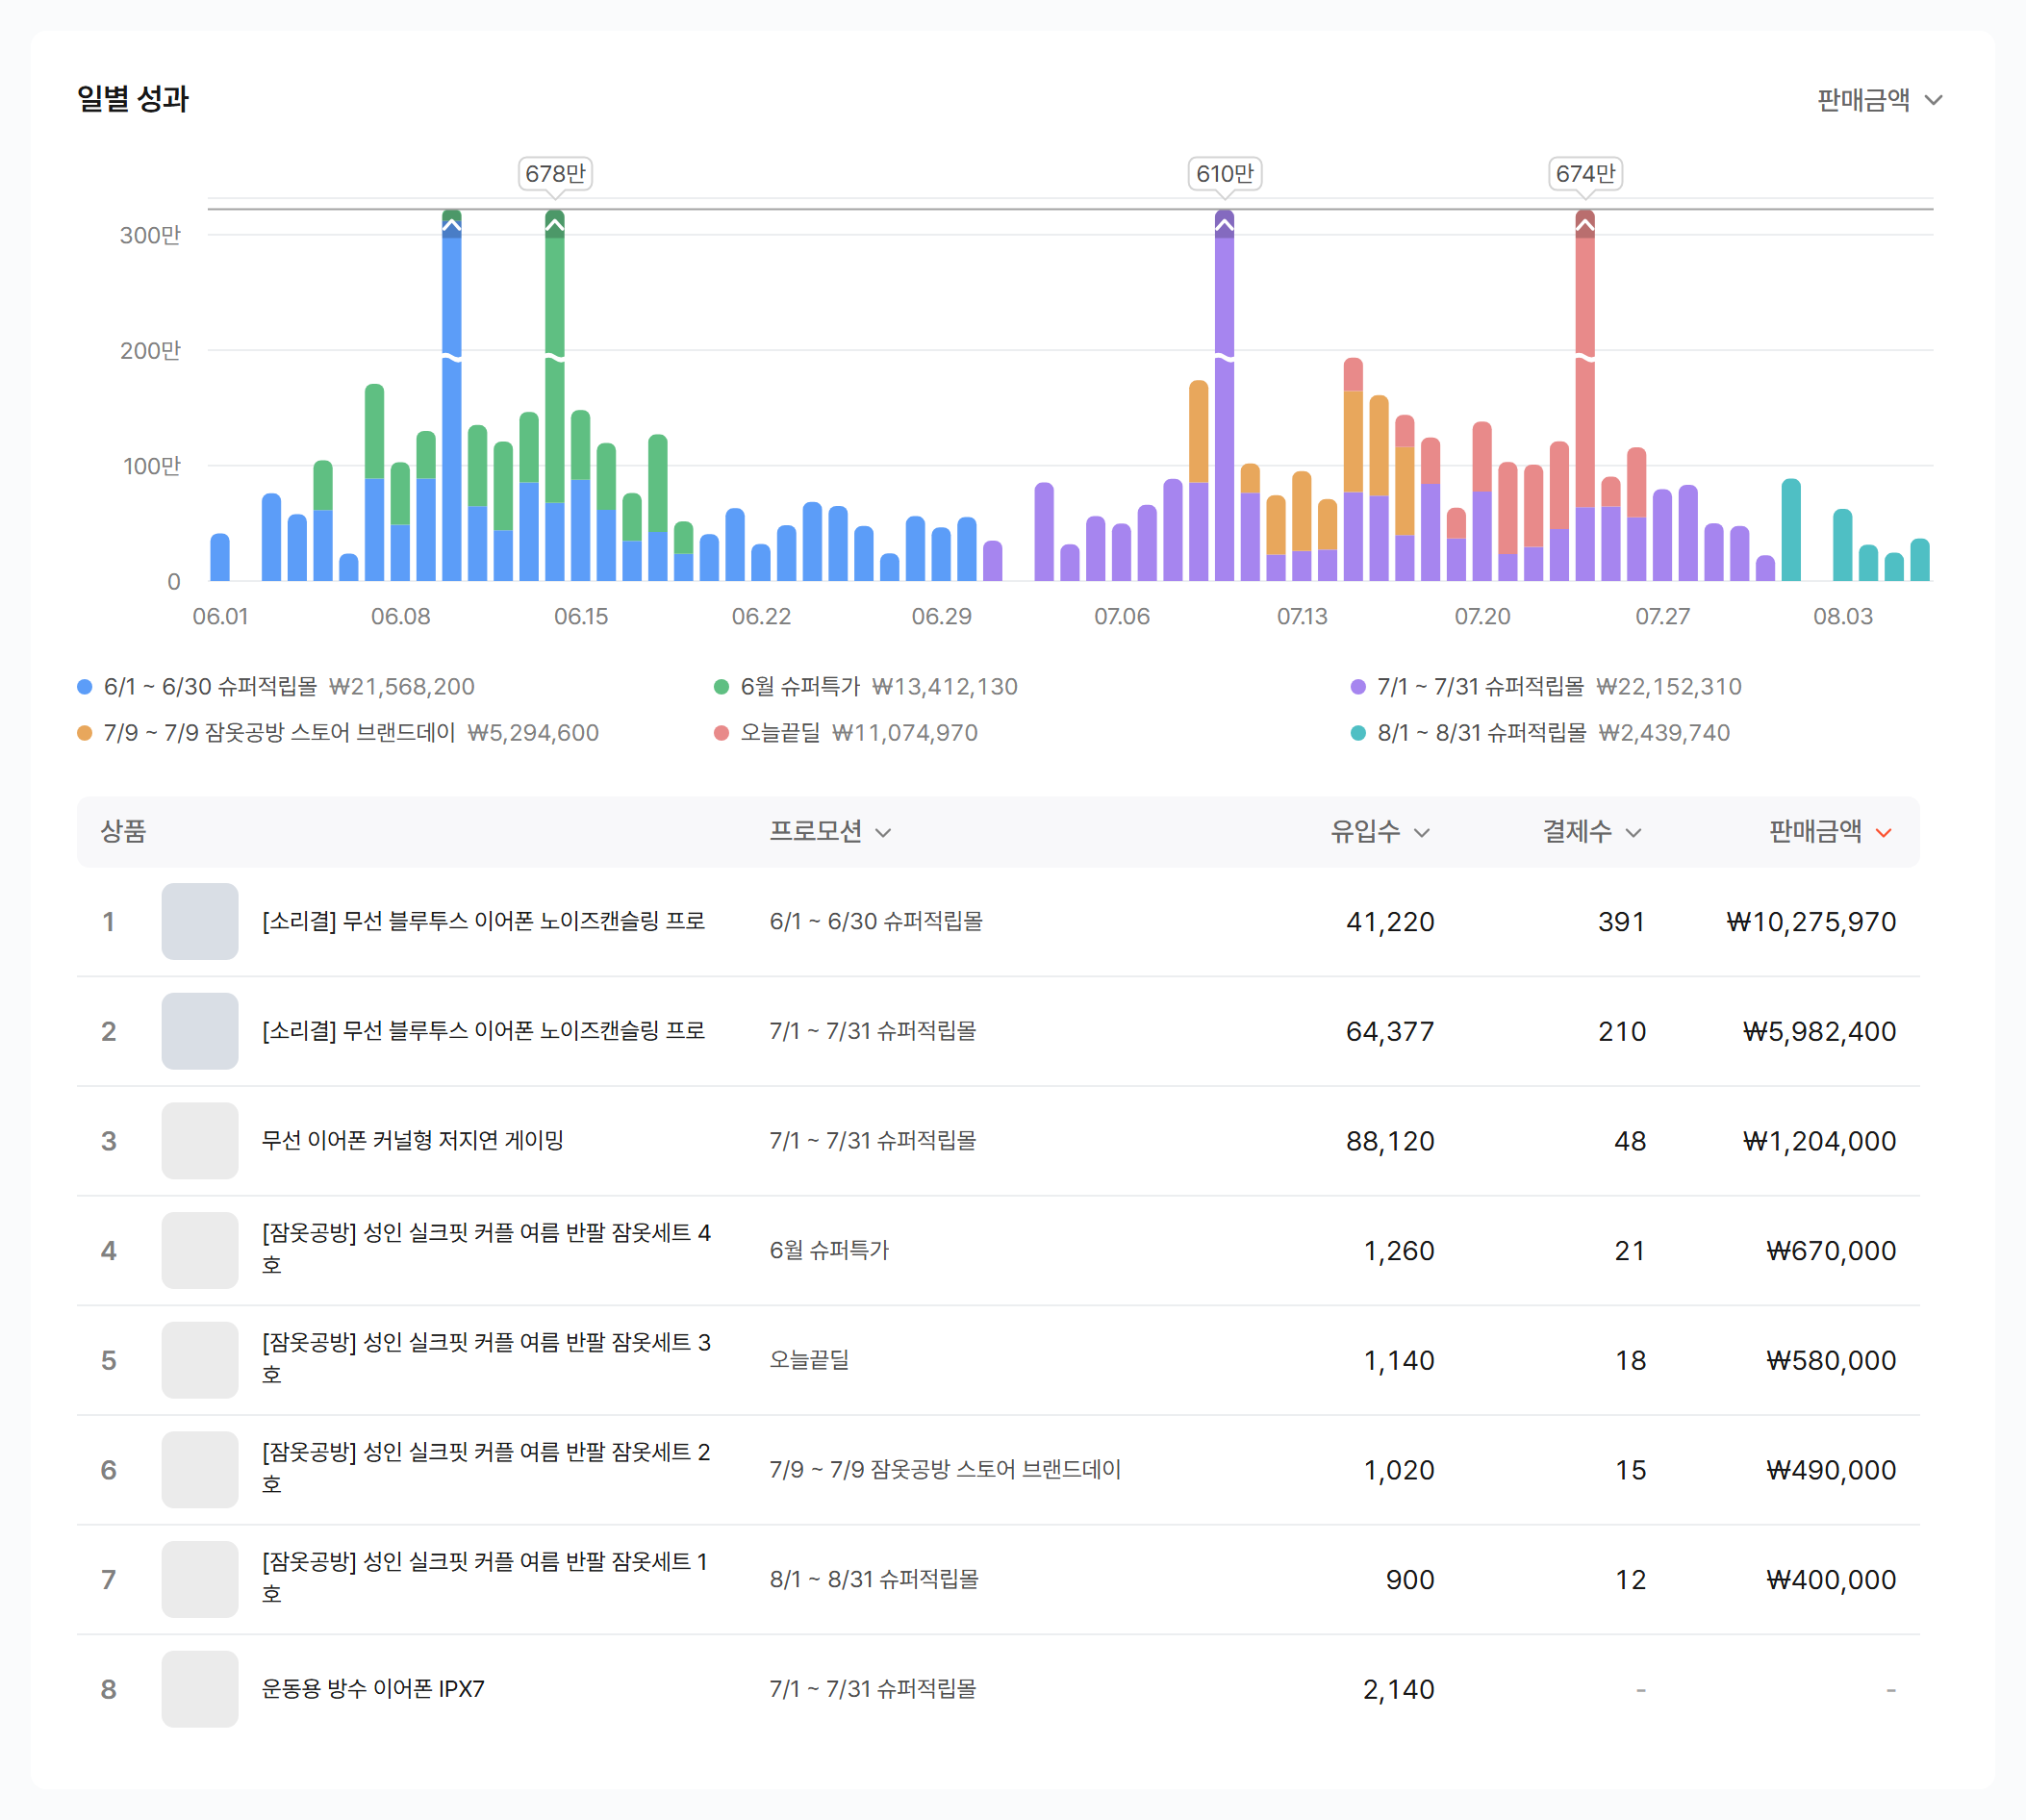Toggle the 잠옷공방 스토어 브랜드데이 legend series

point(338,733)
